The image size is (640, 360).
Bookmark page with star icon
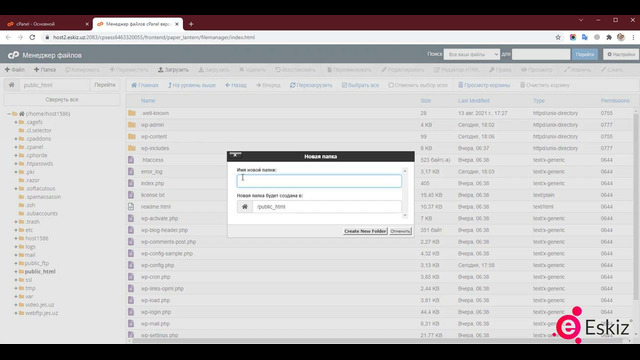pyautogui.click(x=558, y=37)
